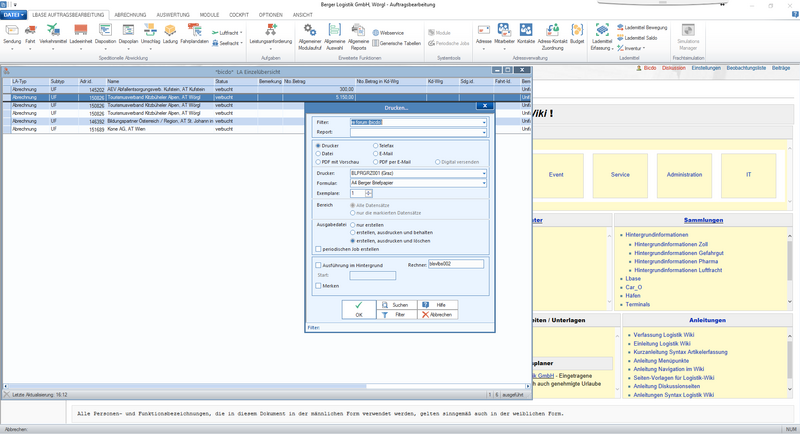Open the Sammlungen wiki link
Image resolution: width=800 pixels, height=434 pixels.
[703, 220]
